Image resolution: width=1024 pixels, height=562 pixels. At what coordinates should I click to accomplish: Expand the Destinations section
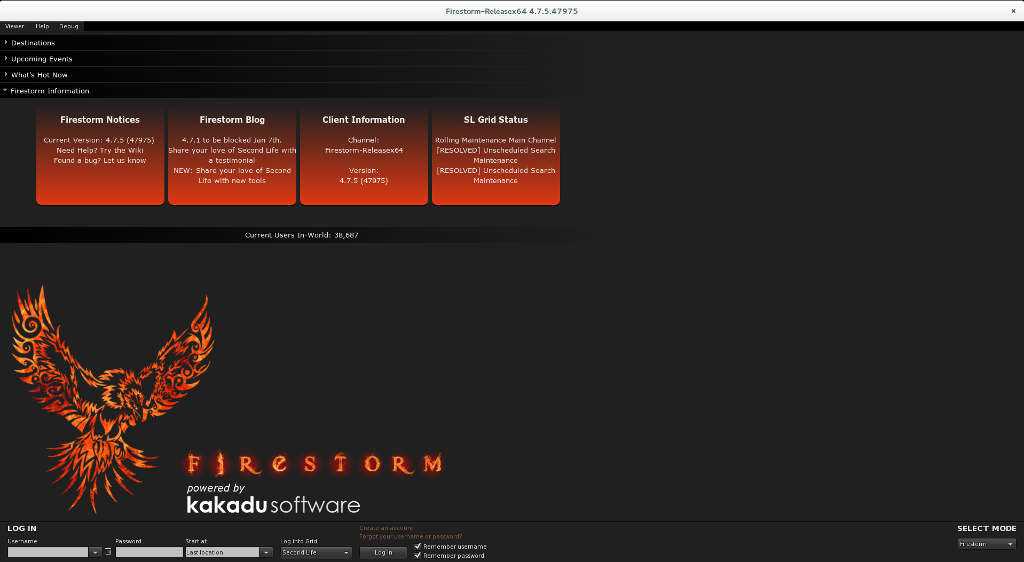pyautogui.click(x=33, y=43)
